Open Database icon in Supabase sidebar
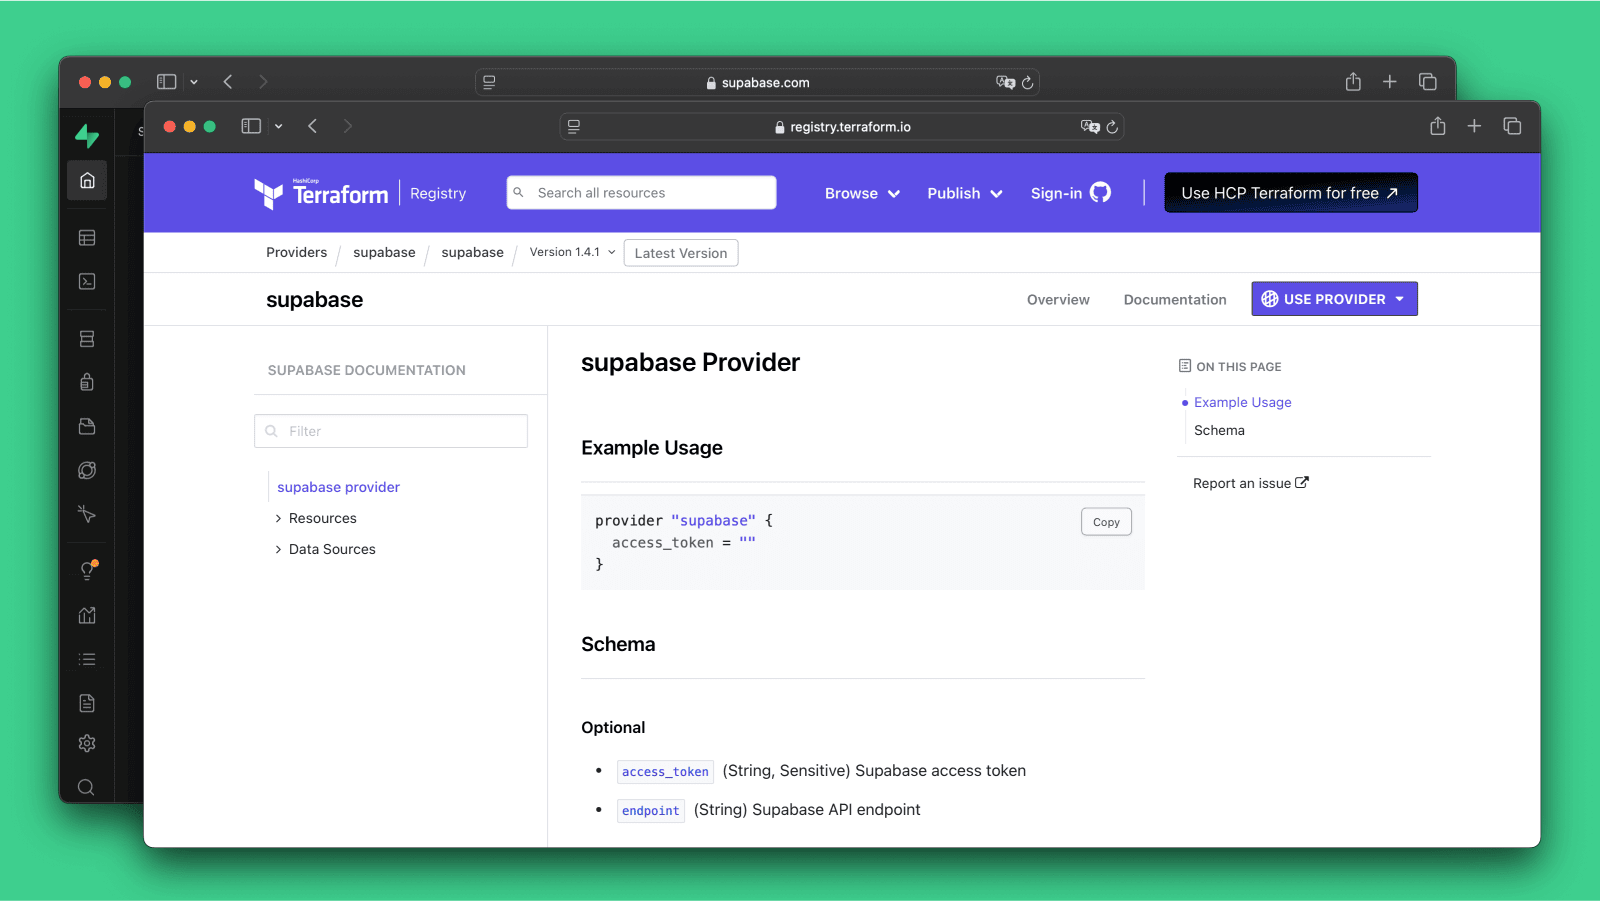Viewport: 1600px width, 901px height. point(87,339)
